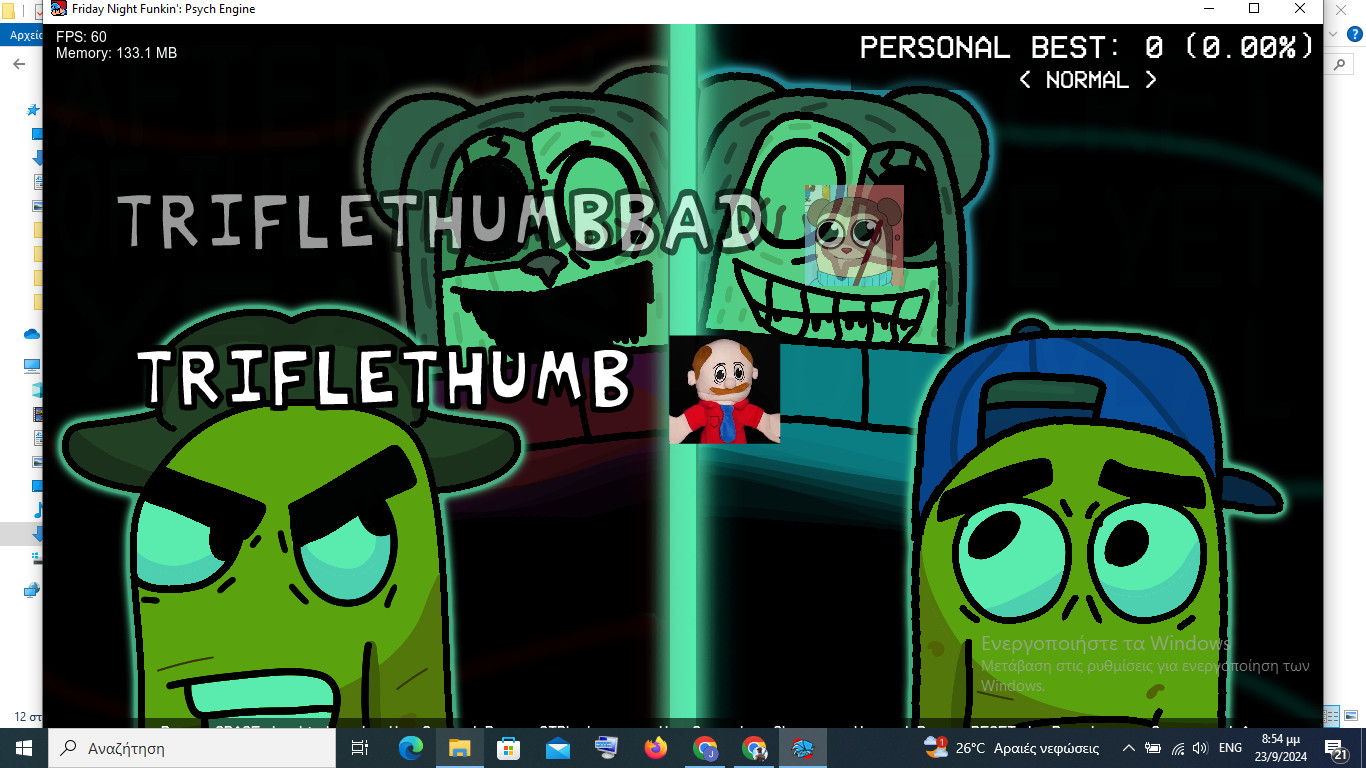
Task: Open Firefox from the taskbar
Action: pos(655,748)
